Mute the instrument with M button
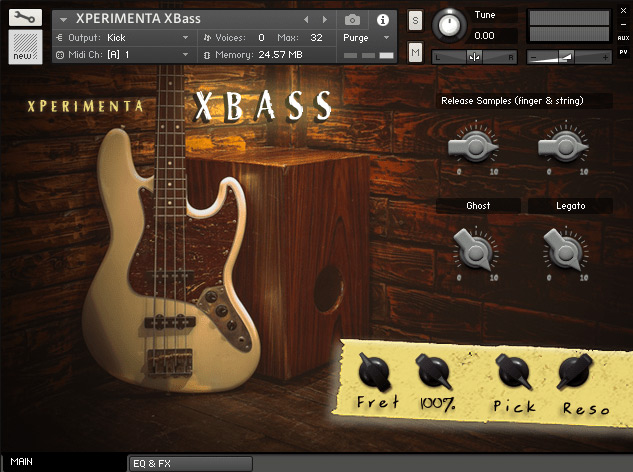 [415, 51]
